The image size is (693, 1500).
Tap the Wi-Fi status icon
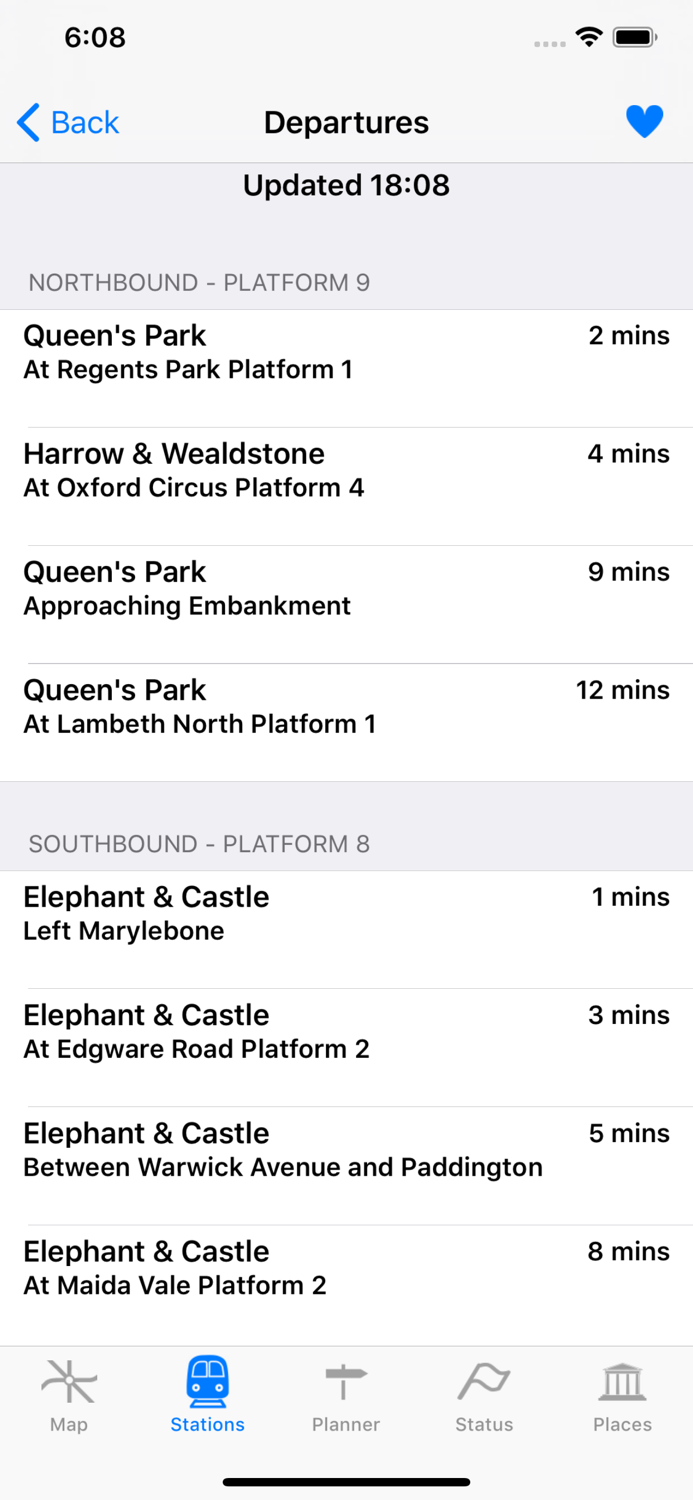[588, 36]
